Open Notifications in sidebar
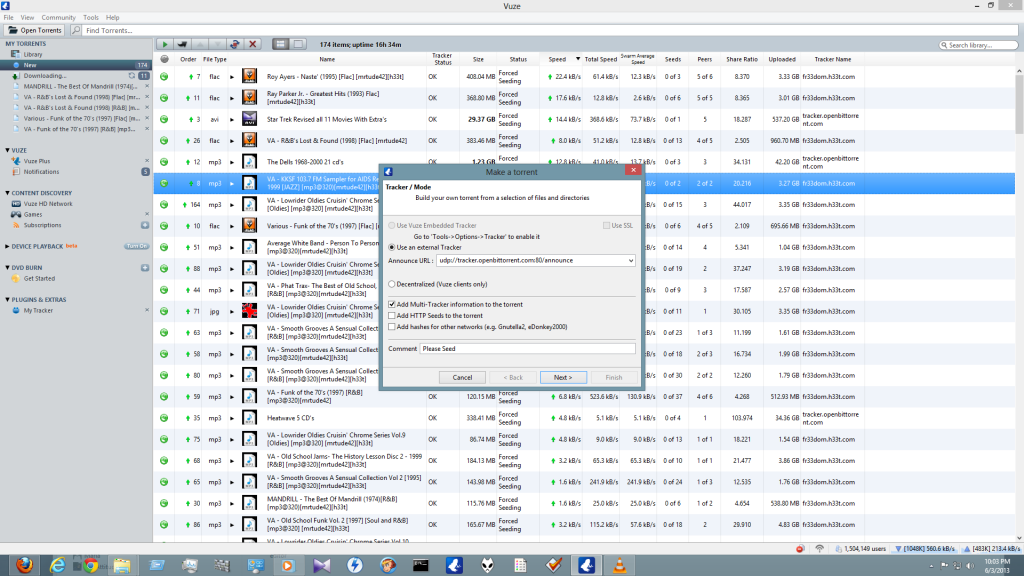Screen dimensions: 1024x576 coord(41,172)
